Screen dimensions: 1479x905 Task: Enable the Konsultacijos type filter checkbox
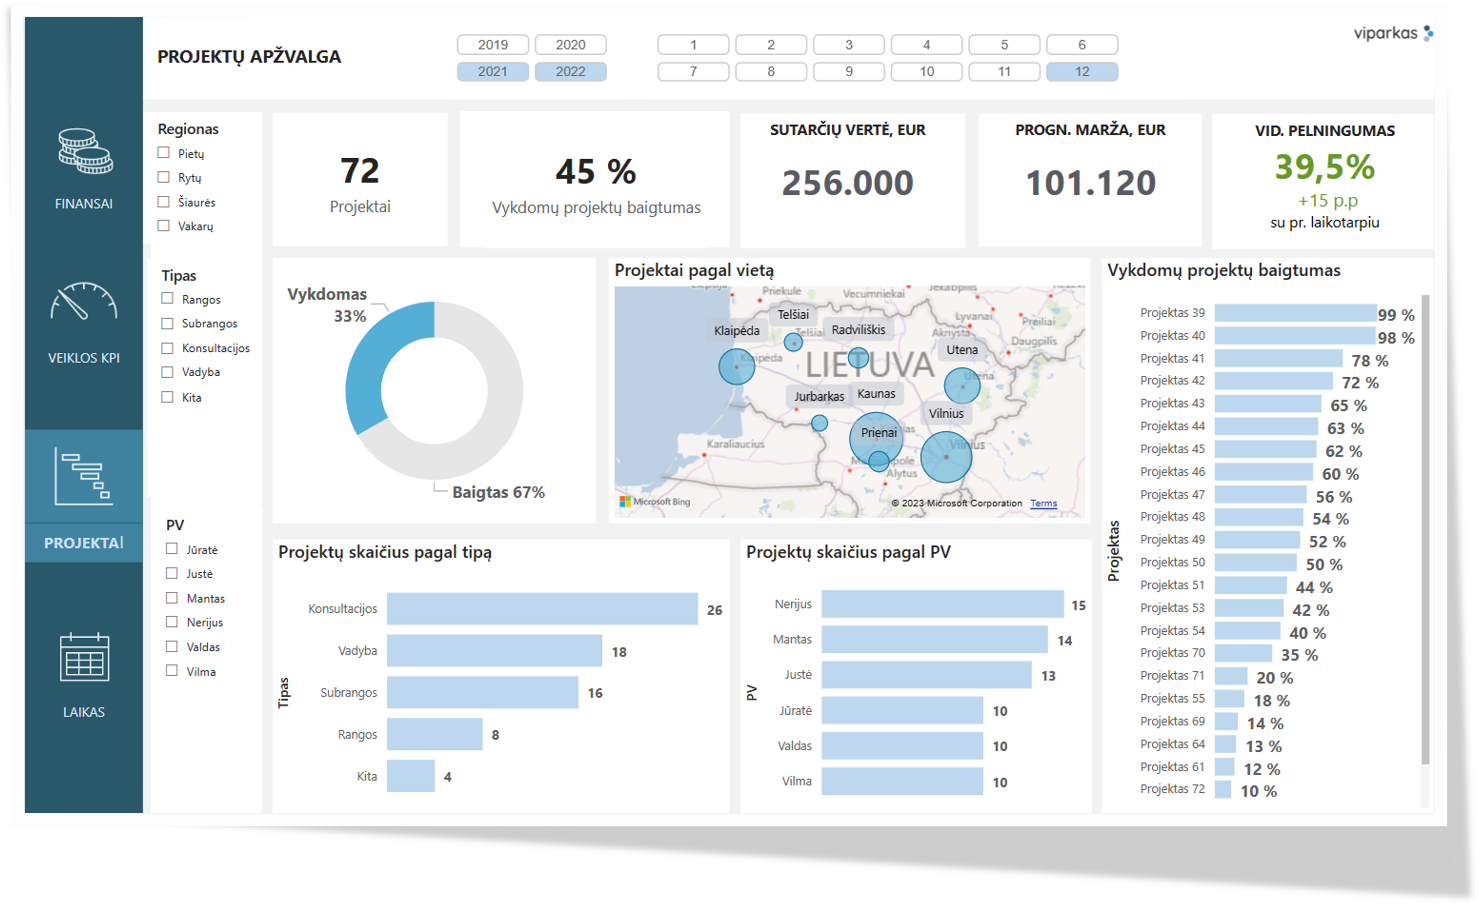tap(168, 348)
